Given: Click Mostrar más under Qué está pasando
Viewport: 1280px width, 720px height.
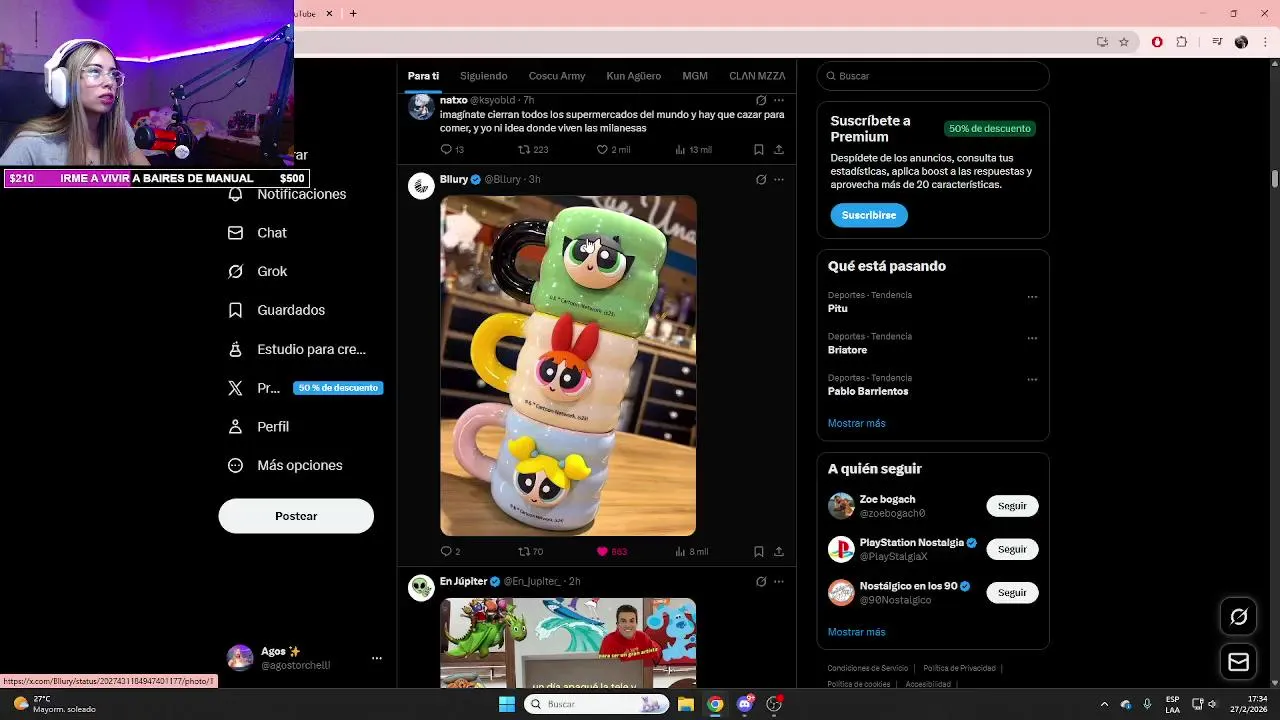Looking at the screenshot, I should coord(856,423).
